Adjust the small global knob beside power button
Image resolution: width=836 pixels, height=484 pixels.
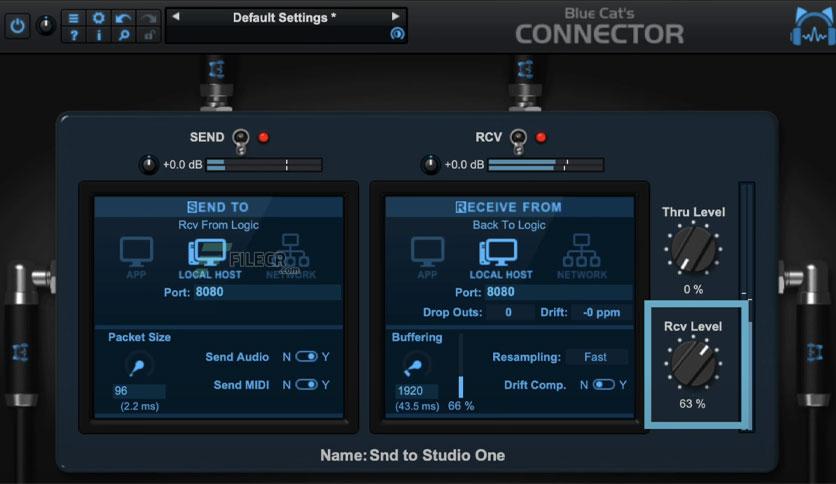click(x=46, y=25)
